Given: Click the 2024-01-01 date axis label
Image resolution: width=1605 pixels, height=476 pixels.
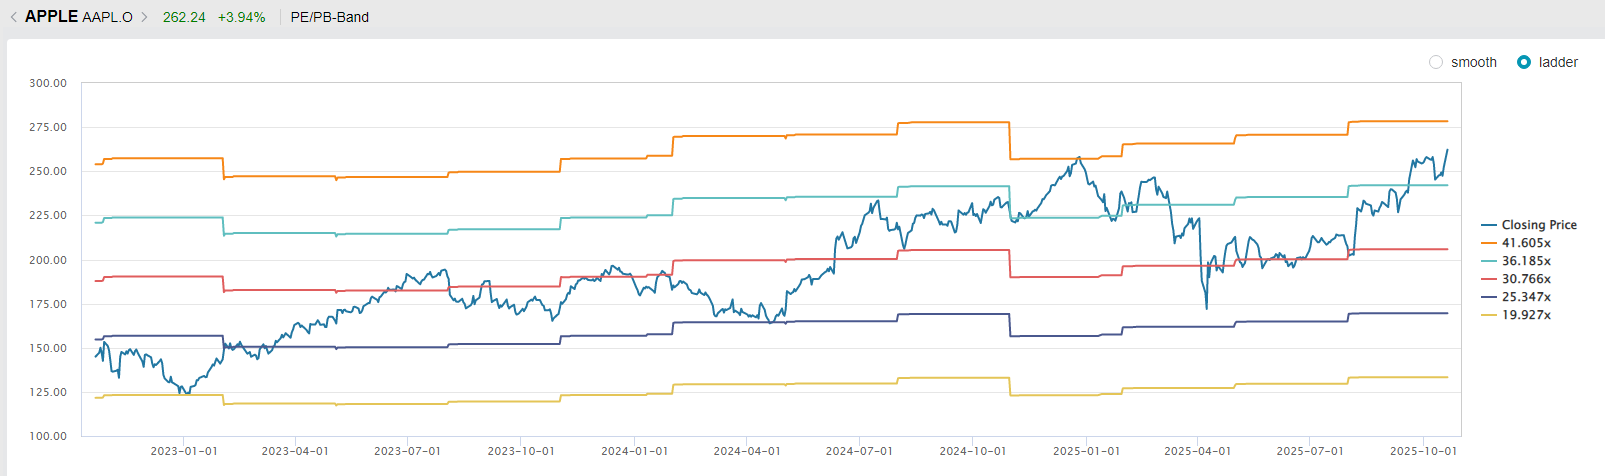Looking at the screenshot, I should [634, 451].
